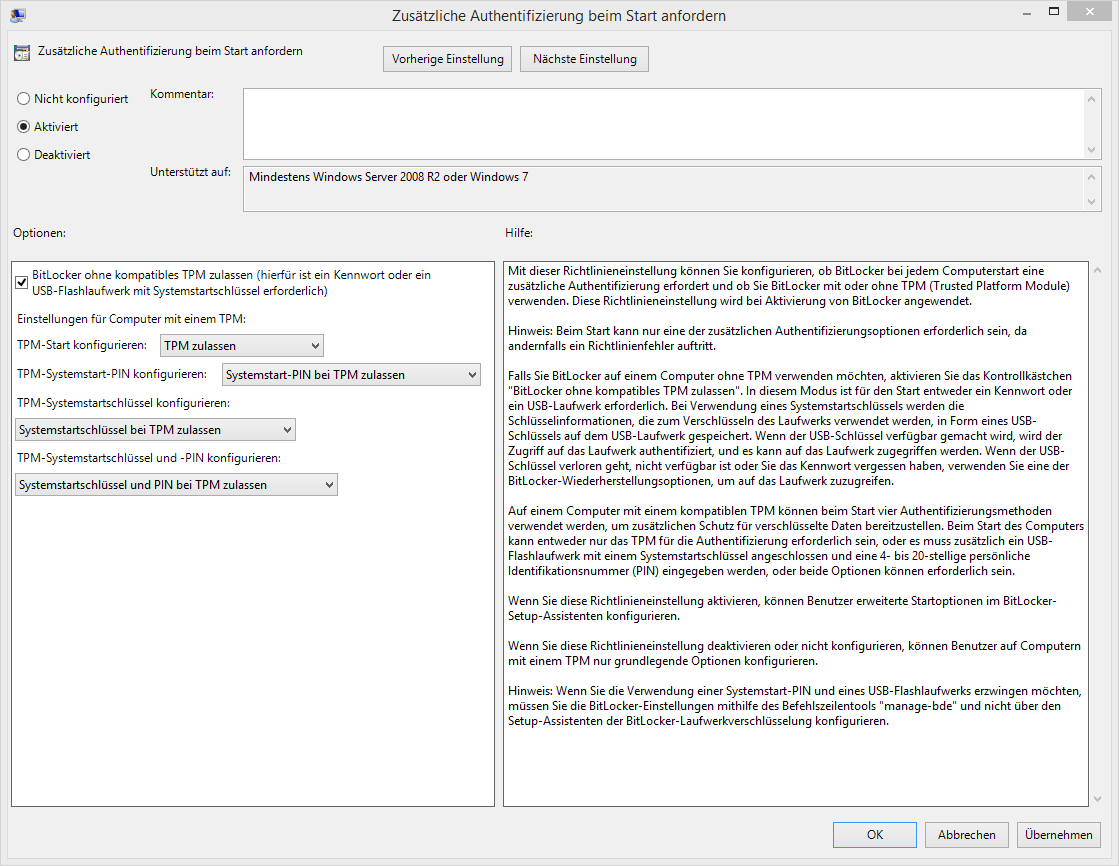1119x866 pixels.
Task: Click the policy setting icon beside the heading
Action: [21, 52]
